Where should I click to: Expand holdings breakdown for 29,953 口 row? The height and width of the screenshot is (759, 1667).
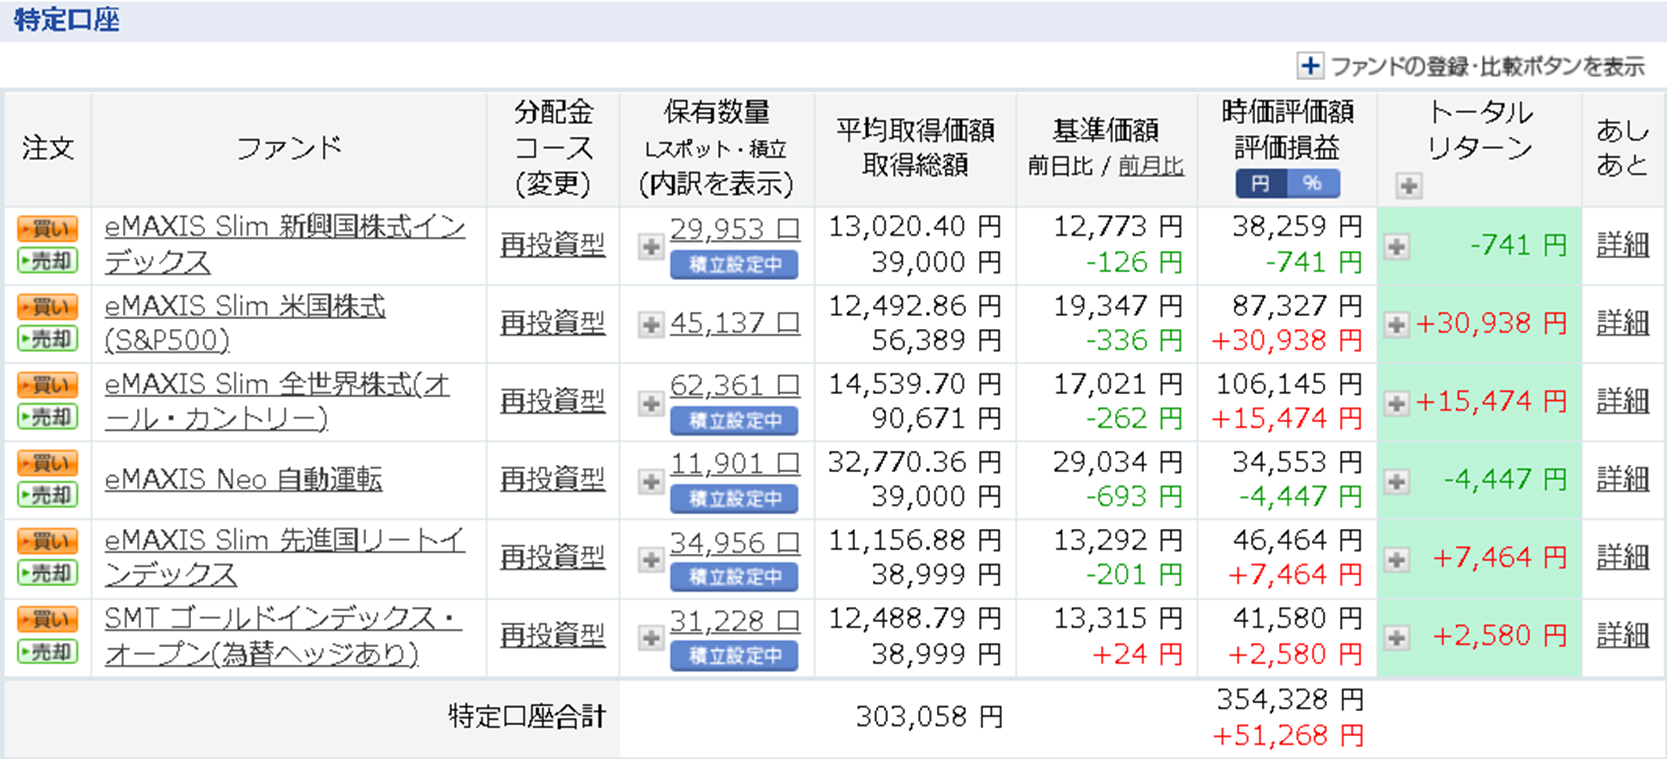click(x=651, y=246)
